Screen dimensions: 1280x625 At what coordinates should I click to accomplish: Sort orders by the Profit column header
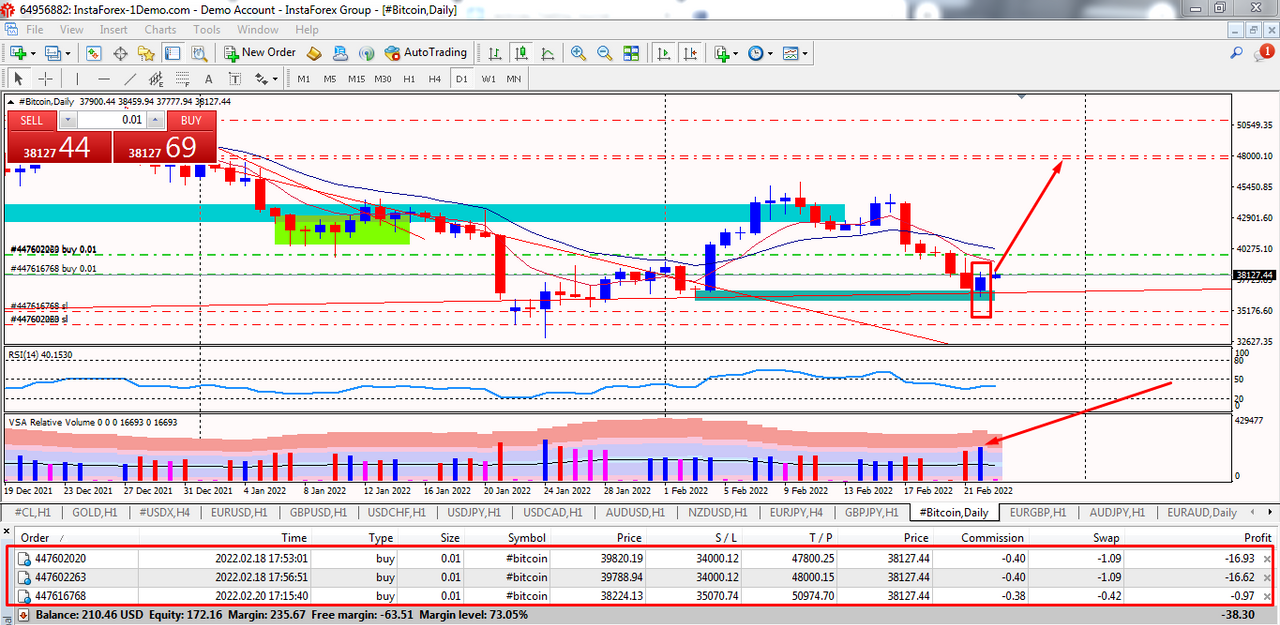(1258, 538)
